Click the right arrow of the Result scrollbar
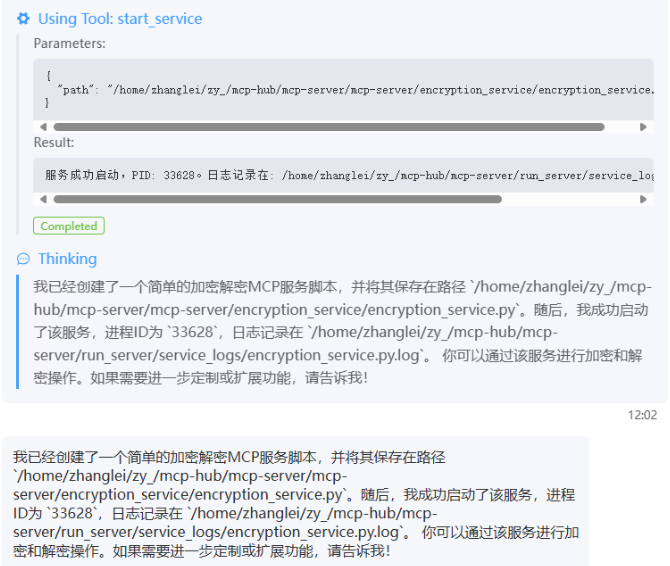 pyautogui.click(x=643, y=199)
